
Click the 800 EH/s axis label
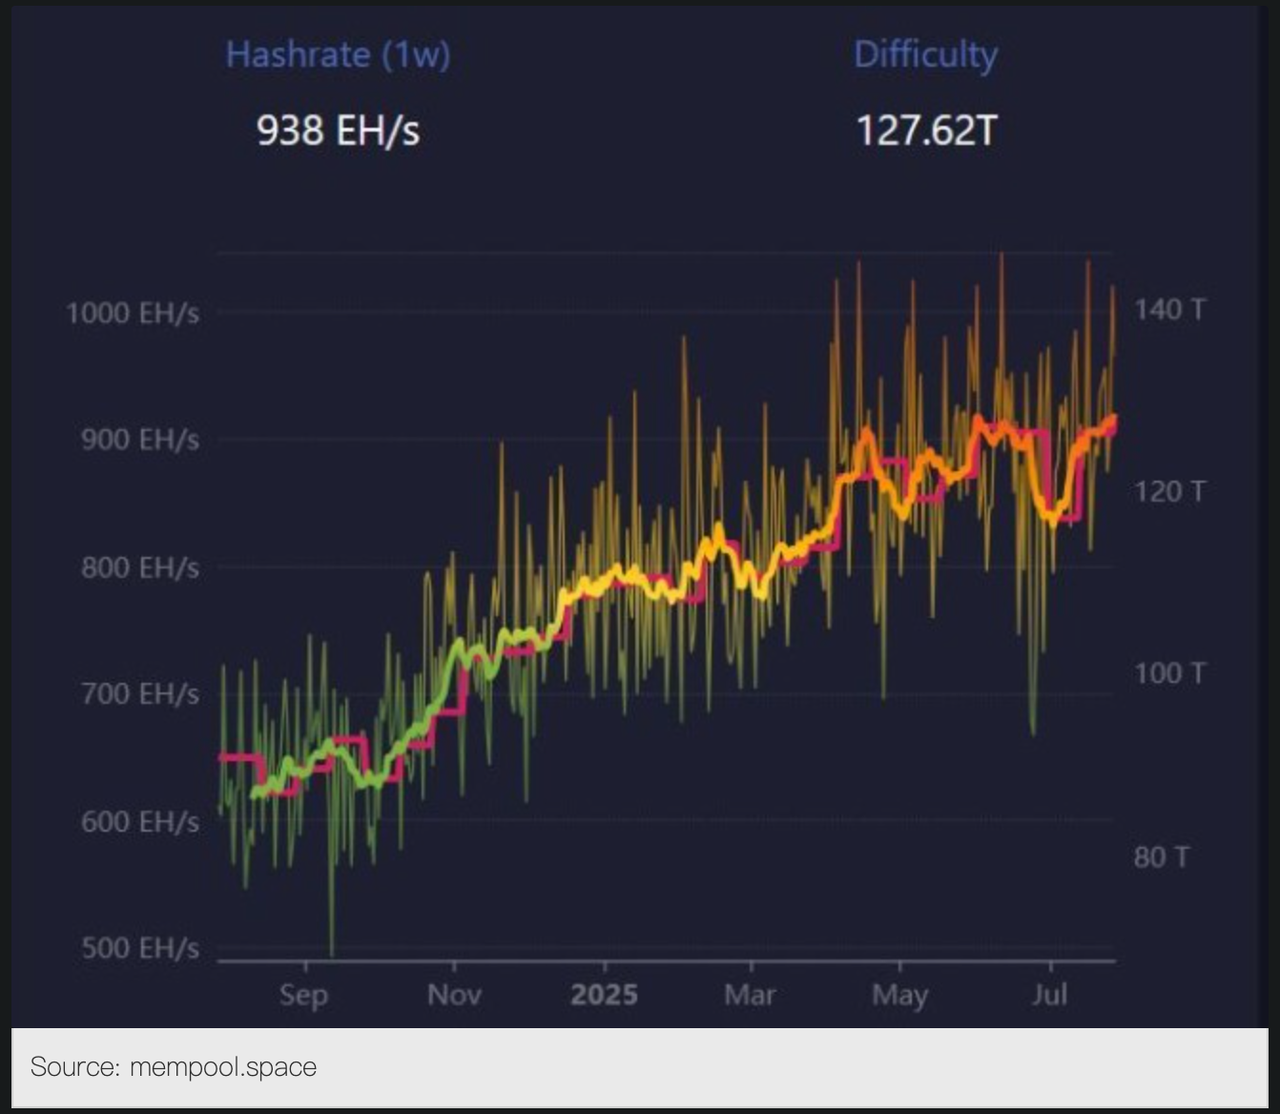139,568
